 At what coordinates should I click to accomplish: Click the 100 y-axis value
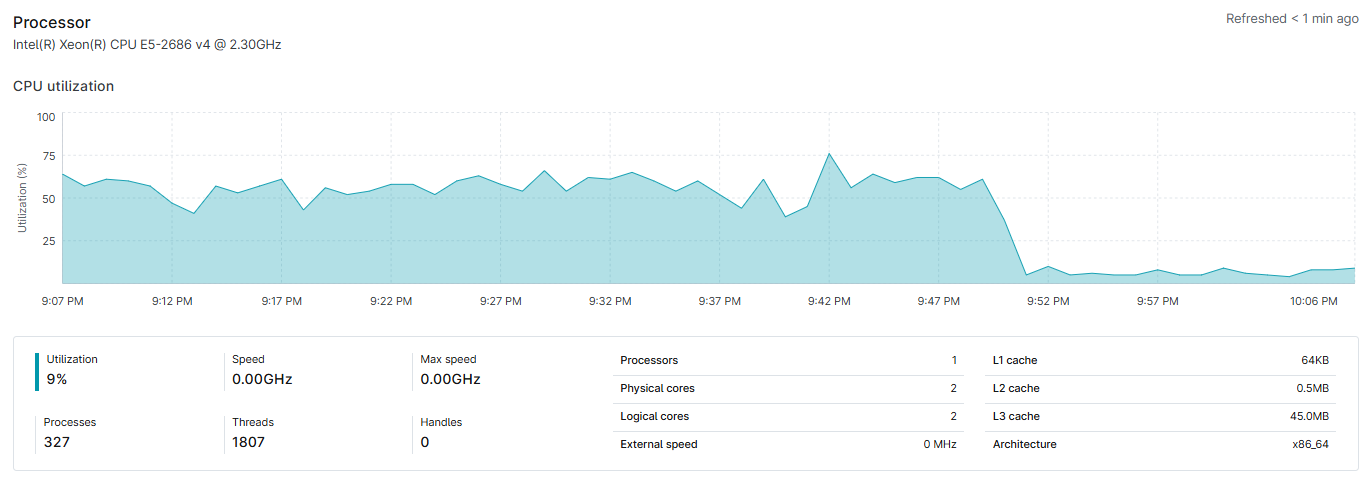(46, 117)
